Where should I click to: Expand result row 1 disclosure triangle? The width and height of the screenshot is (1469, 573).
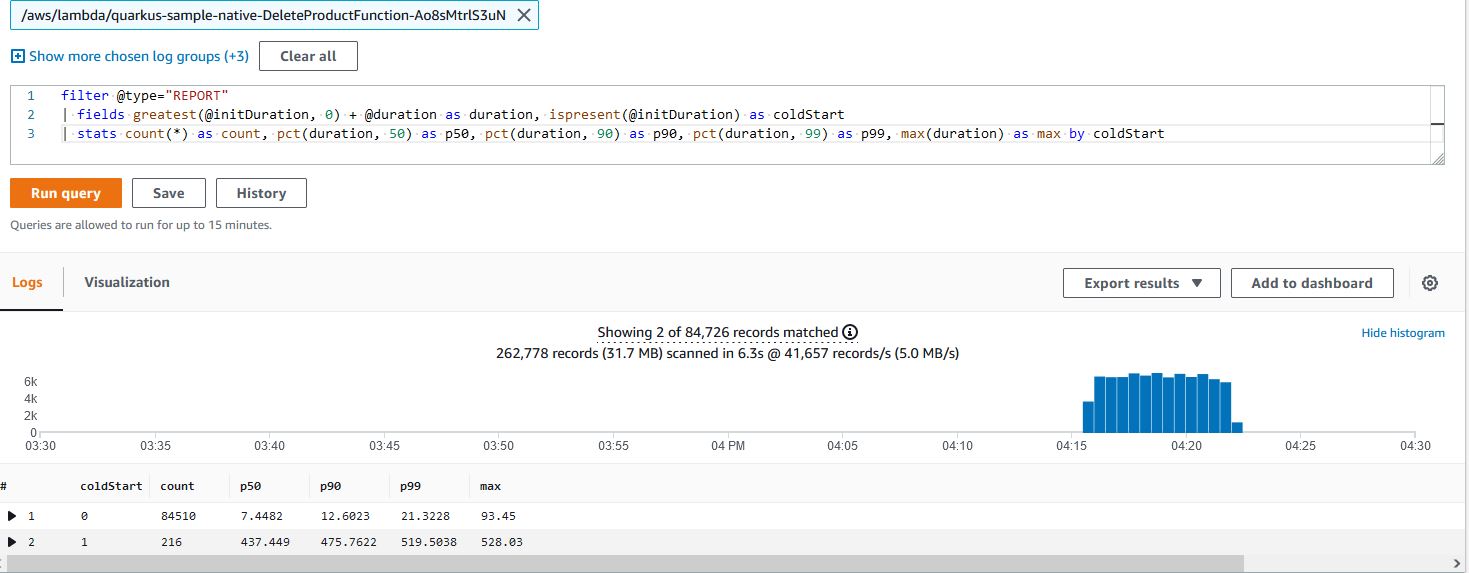pos(12,516)
